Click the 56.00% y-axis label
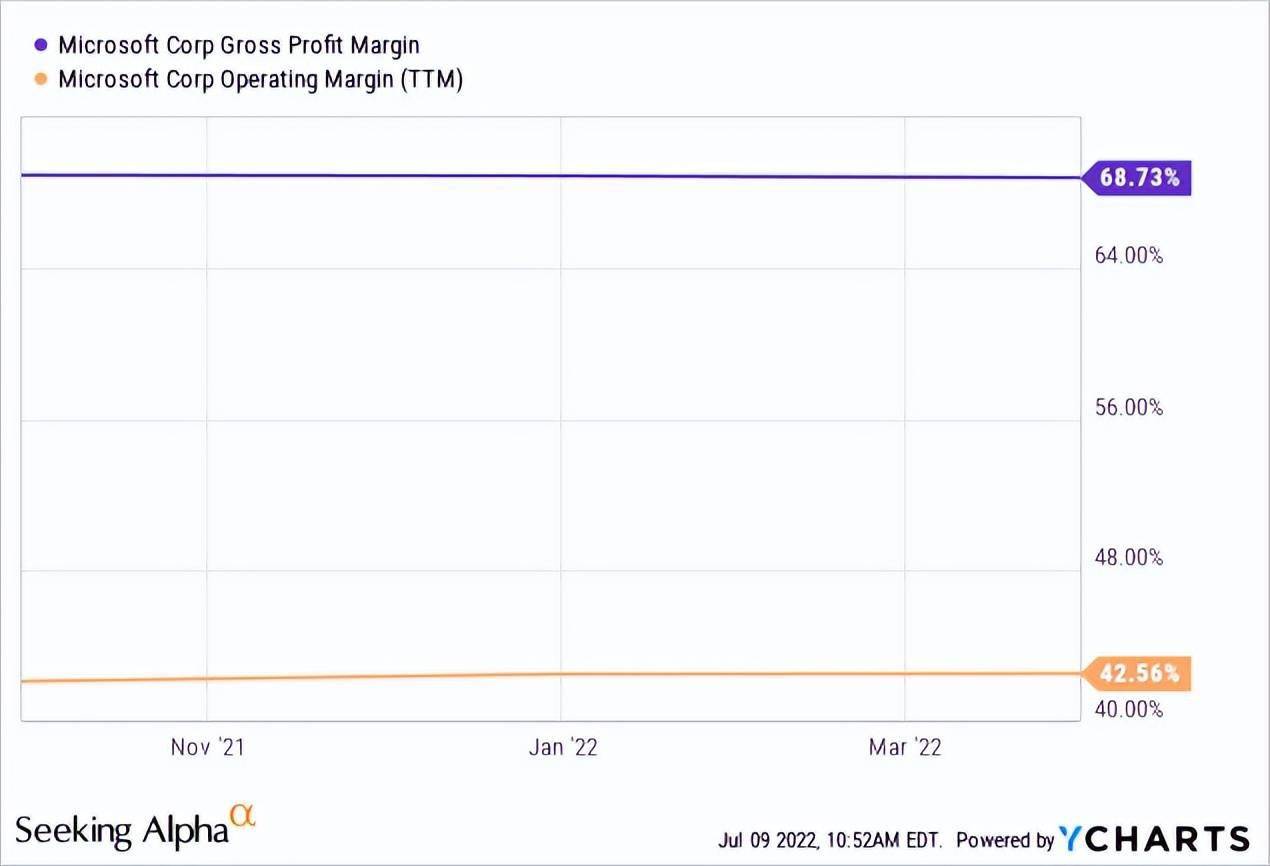This screenshot has width=1270, height=866. click(1129, 407)
